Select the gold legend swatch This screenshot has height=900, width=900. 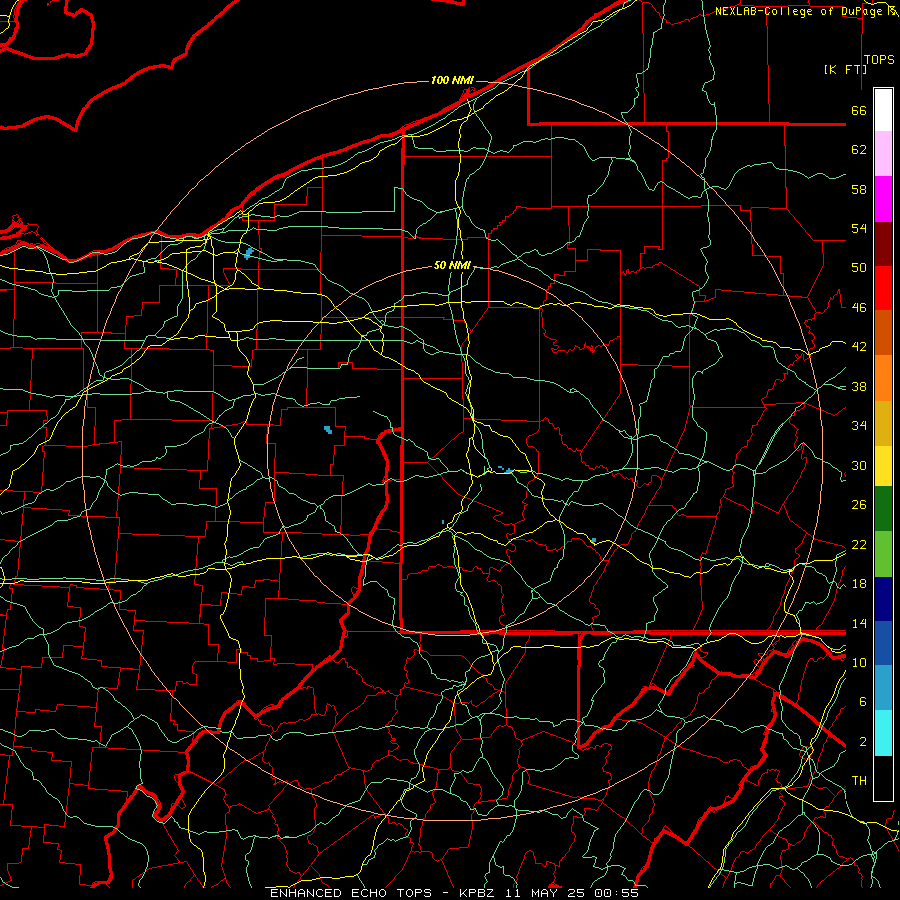click(883, 423)
